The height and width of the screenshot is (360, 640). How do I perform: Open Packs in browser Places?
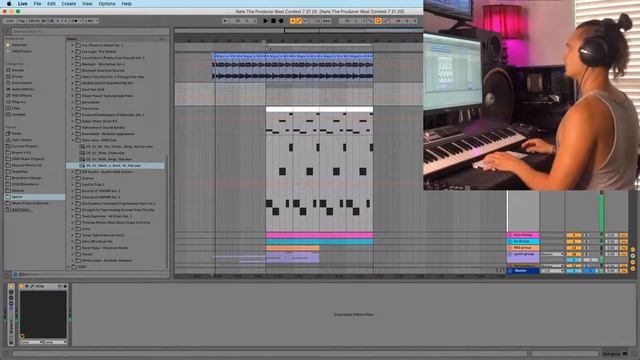point(16,133)
